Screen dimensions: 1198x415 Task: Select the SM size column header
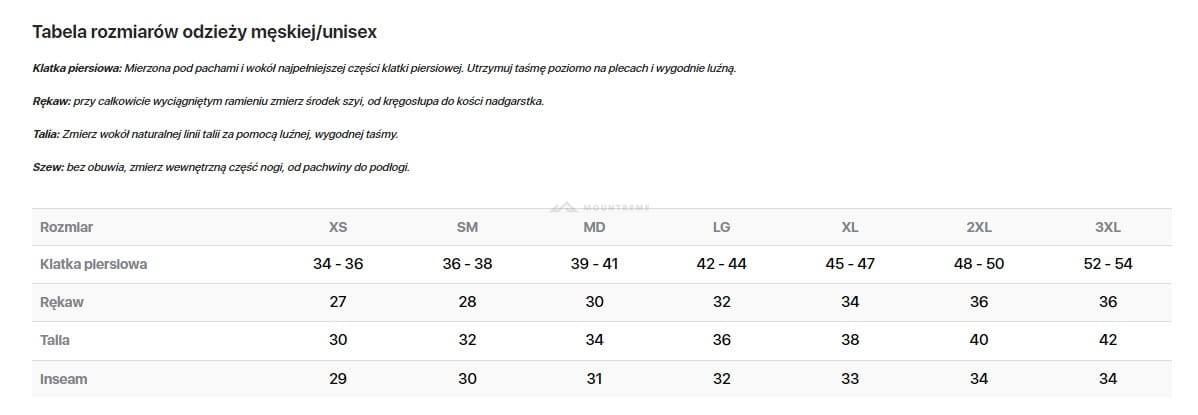click(x=467, y=227)
